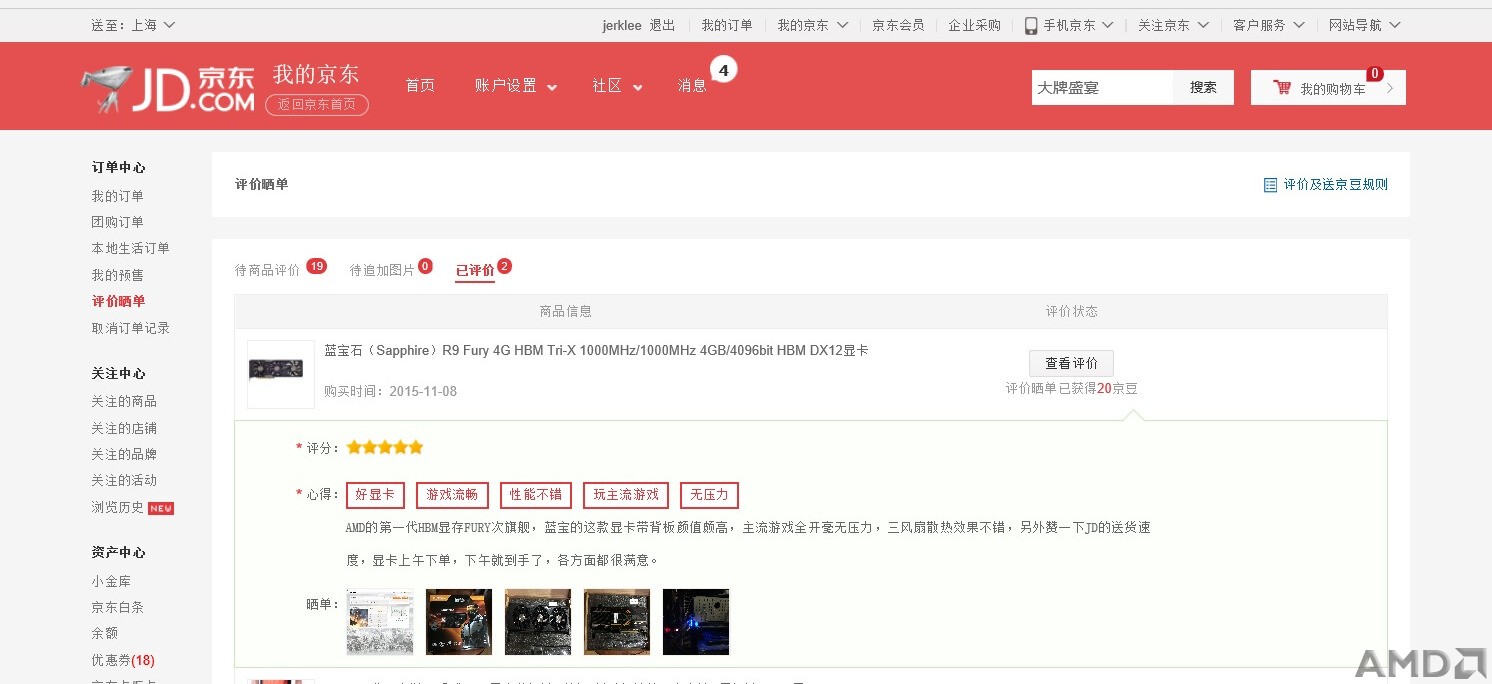The width and height of the screenshot is (1492, 684).
Task: Click the 查看评价 button
Action: tap(1071, 363)
